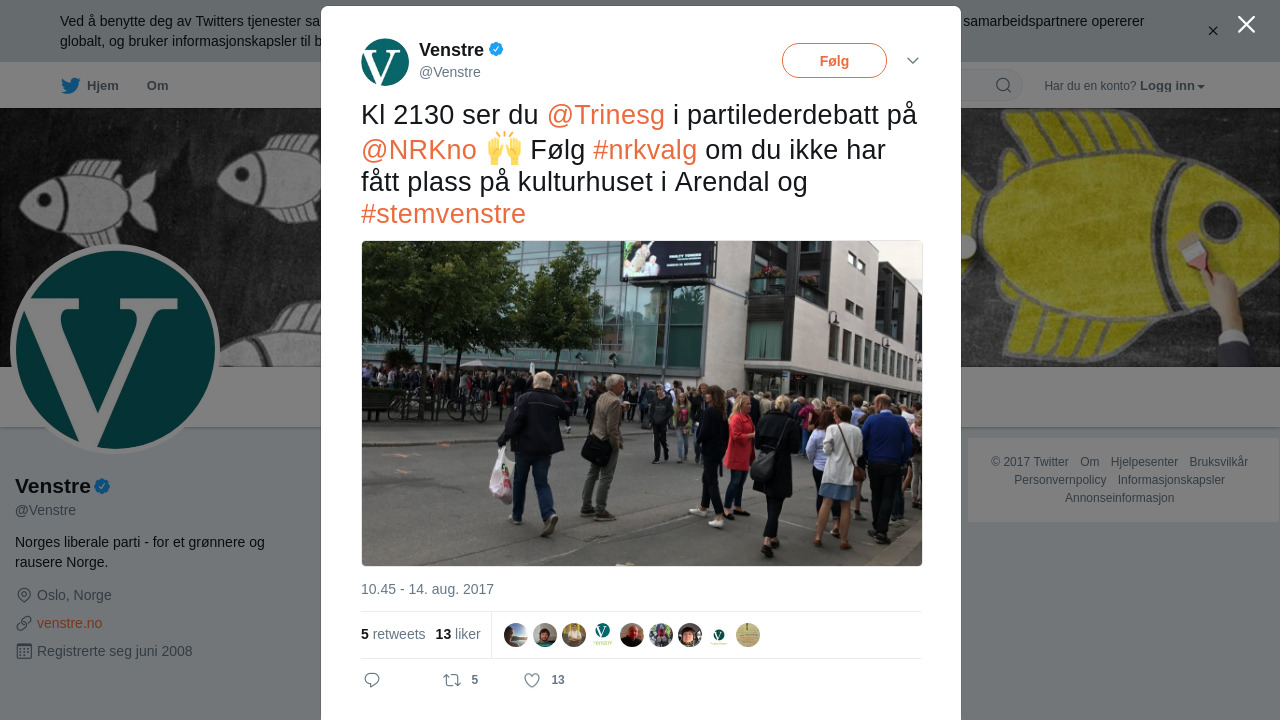Dismiss the cookie notice with small X
The width and height of the screenshot is (1280, 720).
click(x=1213, y=31)
